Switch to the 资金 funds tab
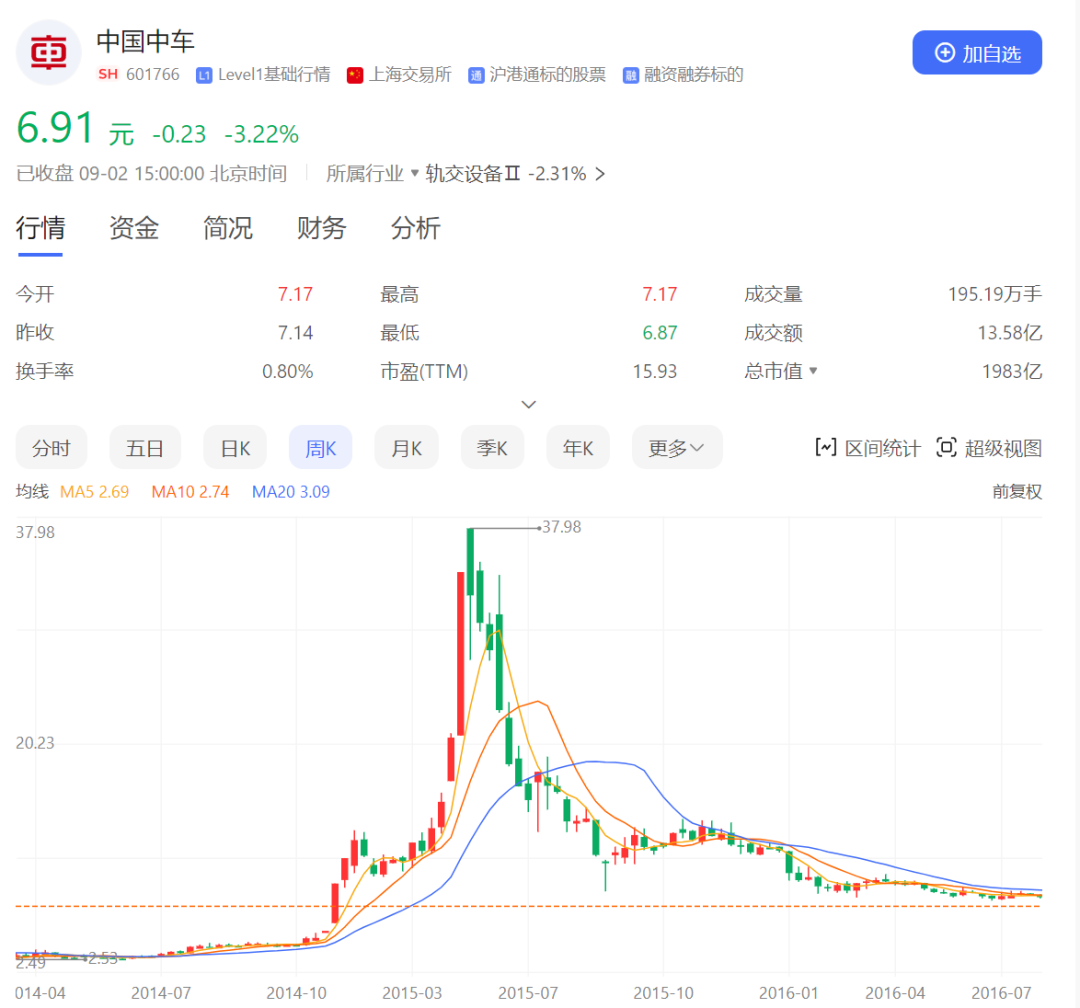This screenshot has height=1008, width=1080. [134, 229]
